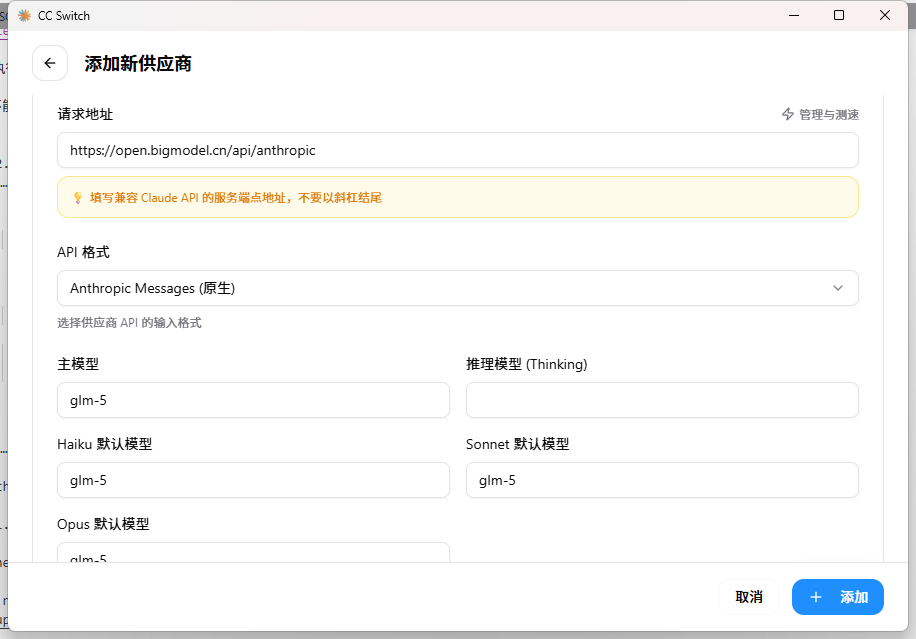Click the lightning bolt speed test icon

click(x=788, y=115)
